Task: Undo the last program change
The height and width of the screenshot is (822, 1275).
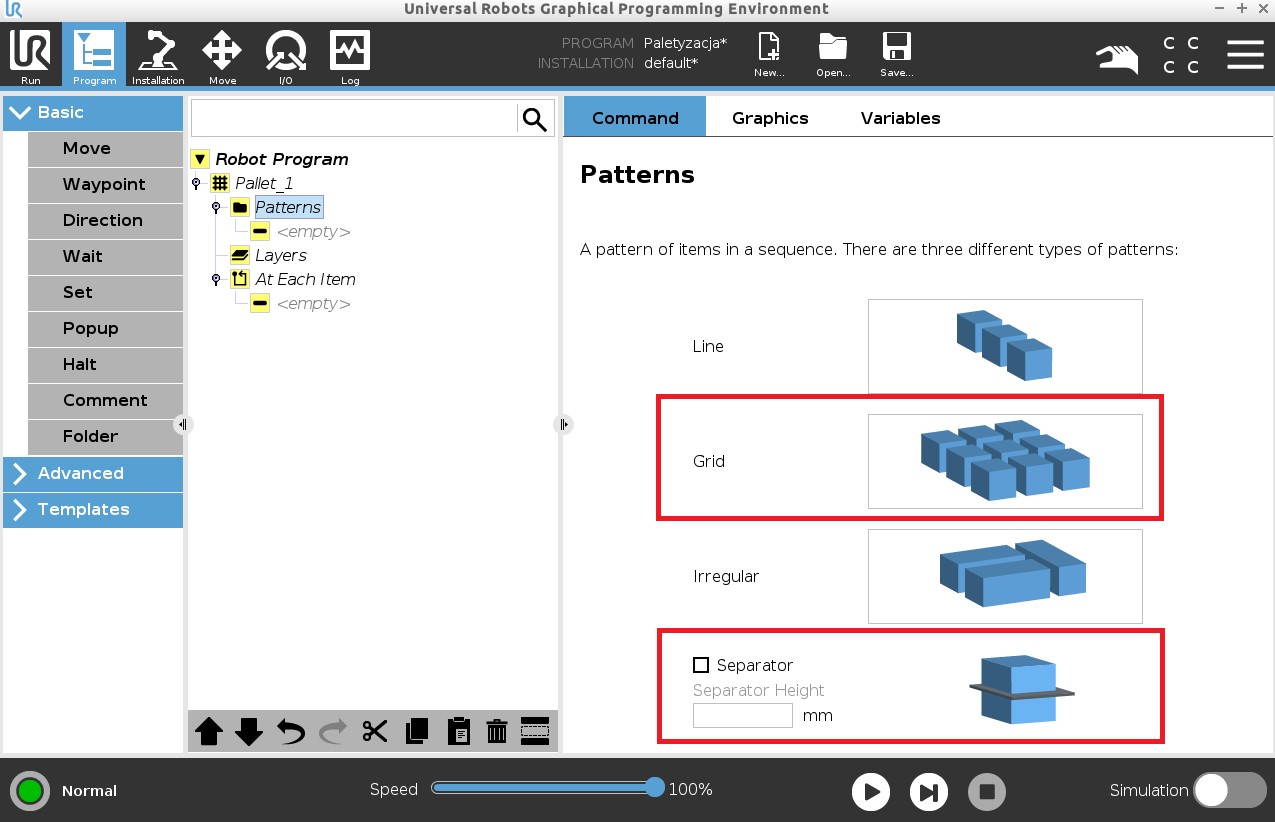Action: 291,732
